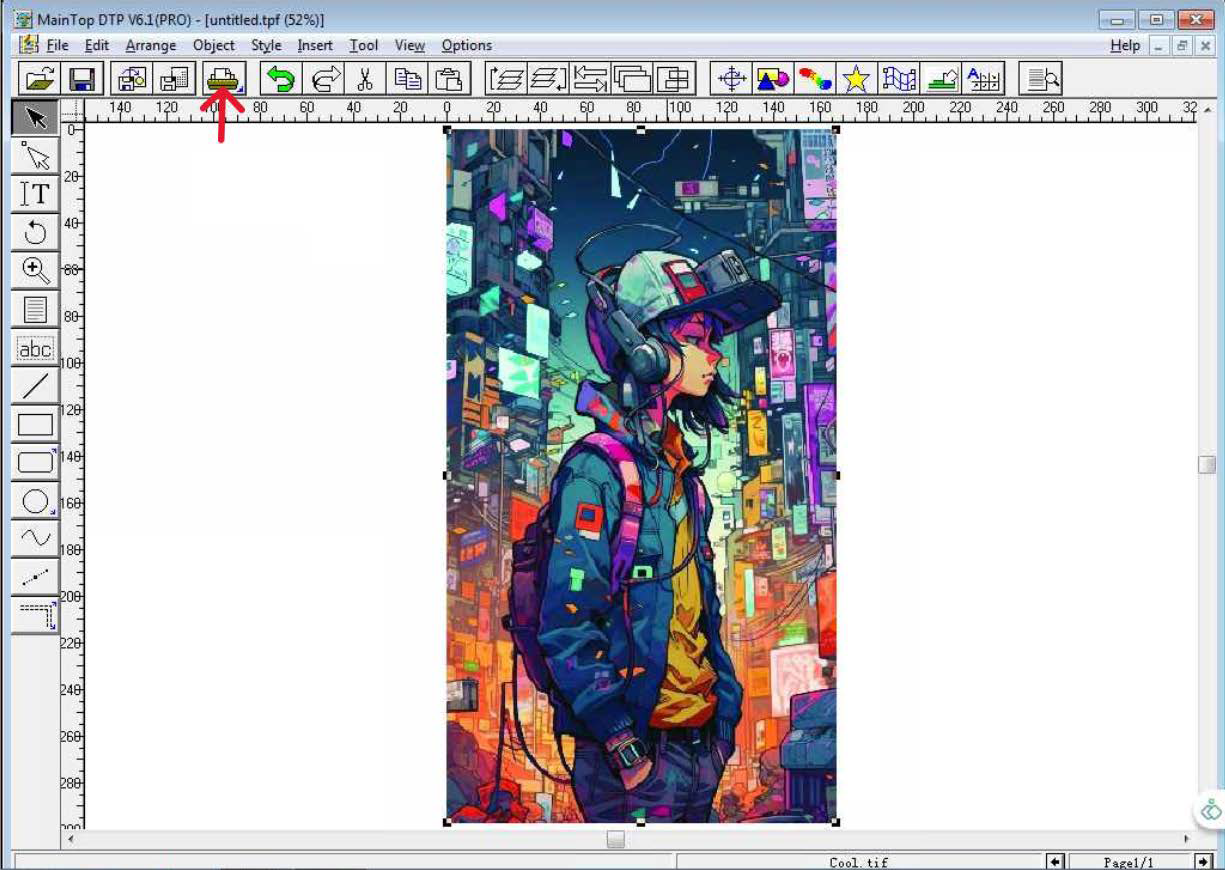
Task: Click the inner document restore button
Action: (x=1182, y=45)
